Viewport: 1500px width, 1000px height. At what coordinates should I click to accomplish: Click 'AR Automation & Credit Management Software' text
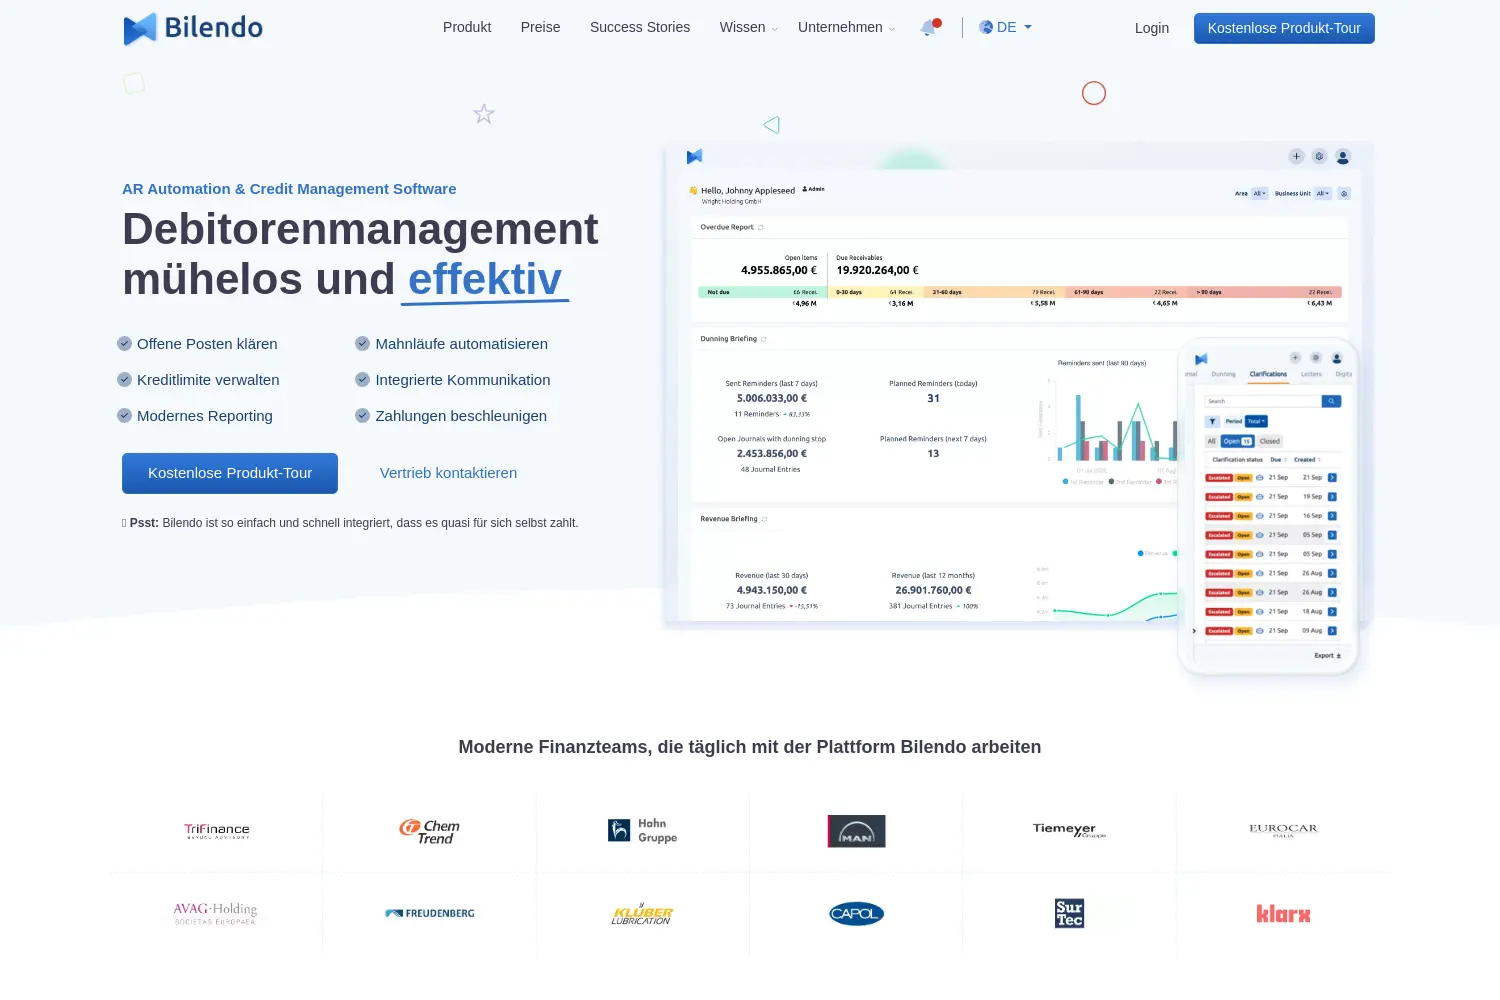289,189
